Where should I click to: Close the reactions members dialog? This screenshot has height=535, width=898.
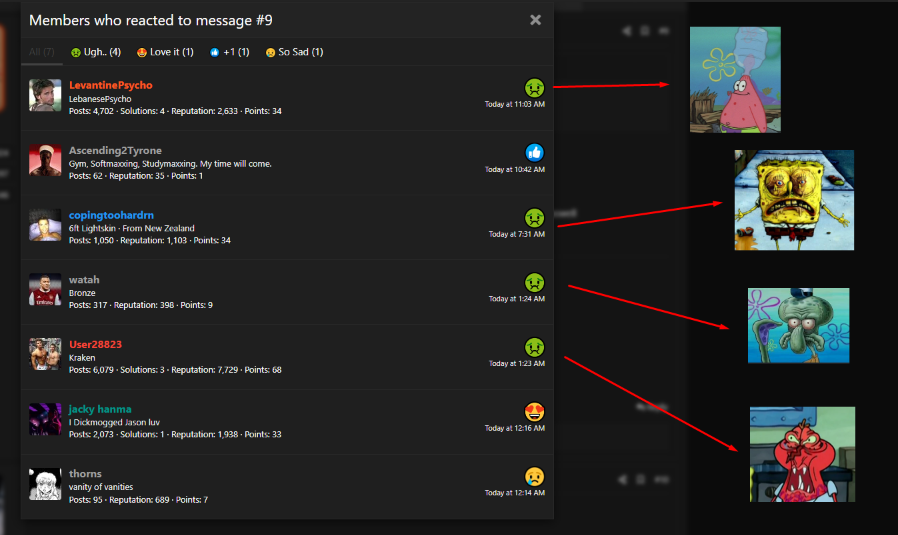pos(535,20)
